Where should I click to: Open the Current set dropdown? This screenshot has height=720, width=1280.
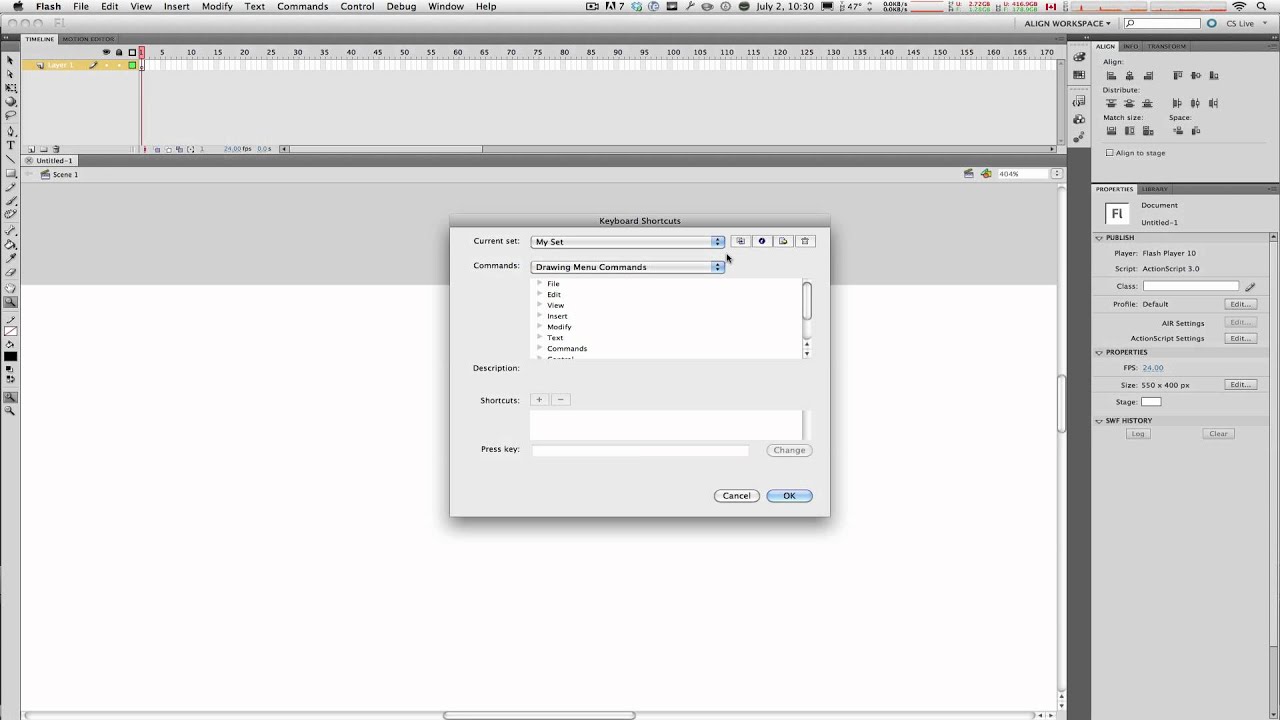point(627,241)
